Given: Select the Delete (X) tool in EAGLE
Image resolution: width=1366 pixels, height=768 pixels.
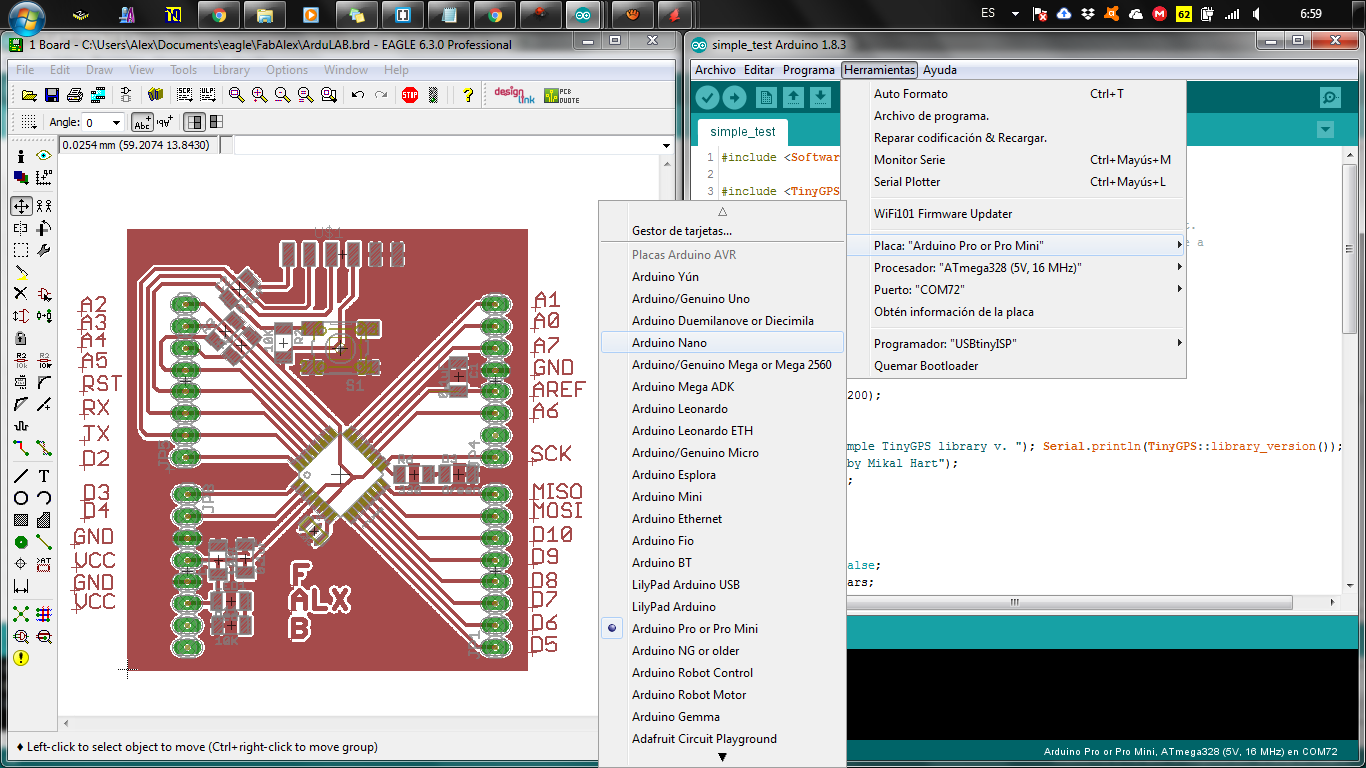Looking at the screenshot, I should tap(21, 293).
